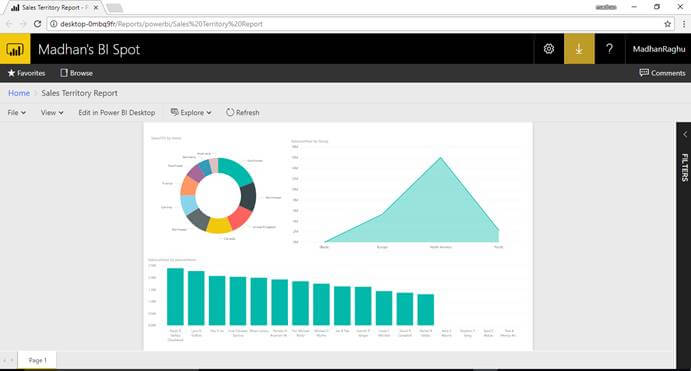The width and height of the screenshot is (691, 371).
Task: View site information icon in address bar
Action: pyautogui.click(x=53, y=24)
